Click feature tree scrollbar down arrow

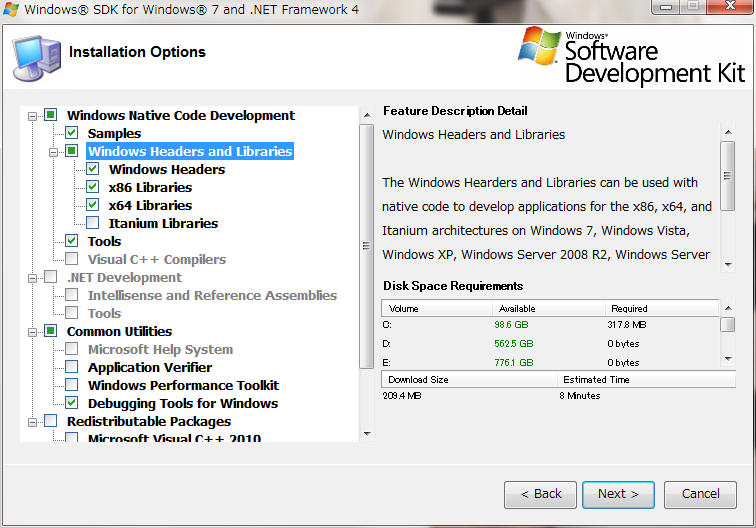tap(367, 434)
